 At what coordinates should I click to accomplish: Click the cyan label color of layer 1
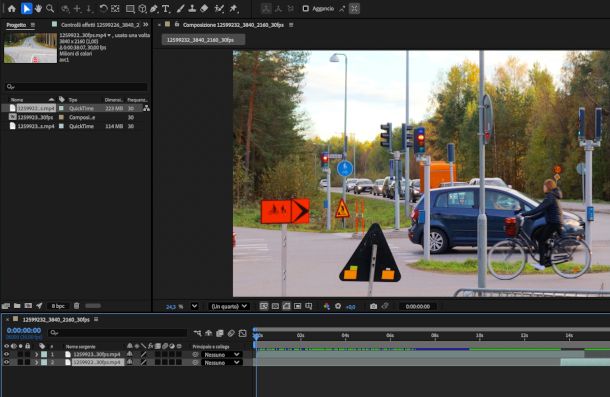[x=44, y=354]
